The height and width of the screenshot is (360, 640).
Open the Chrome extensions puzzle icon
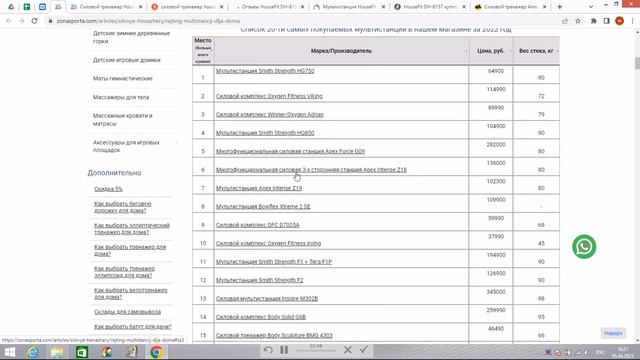click(593, 21)
